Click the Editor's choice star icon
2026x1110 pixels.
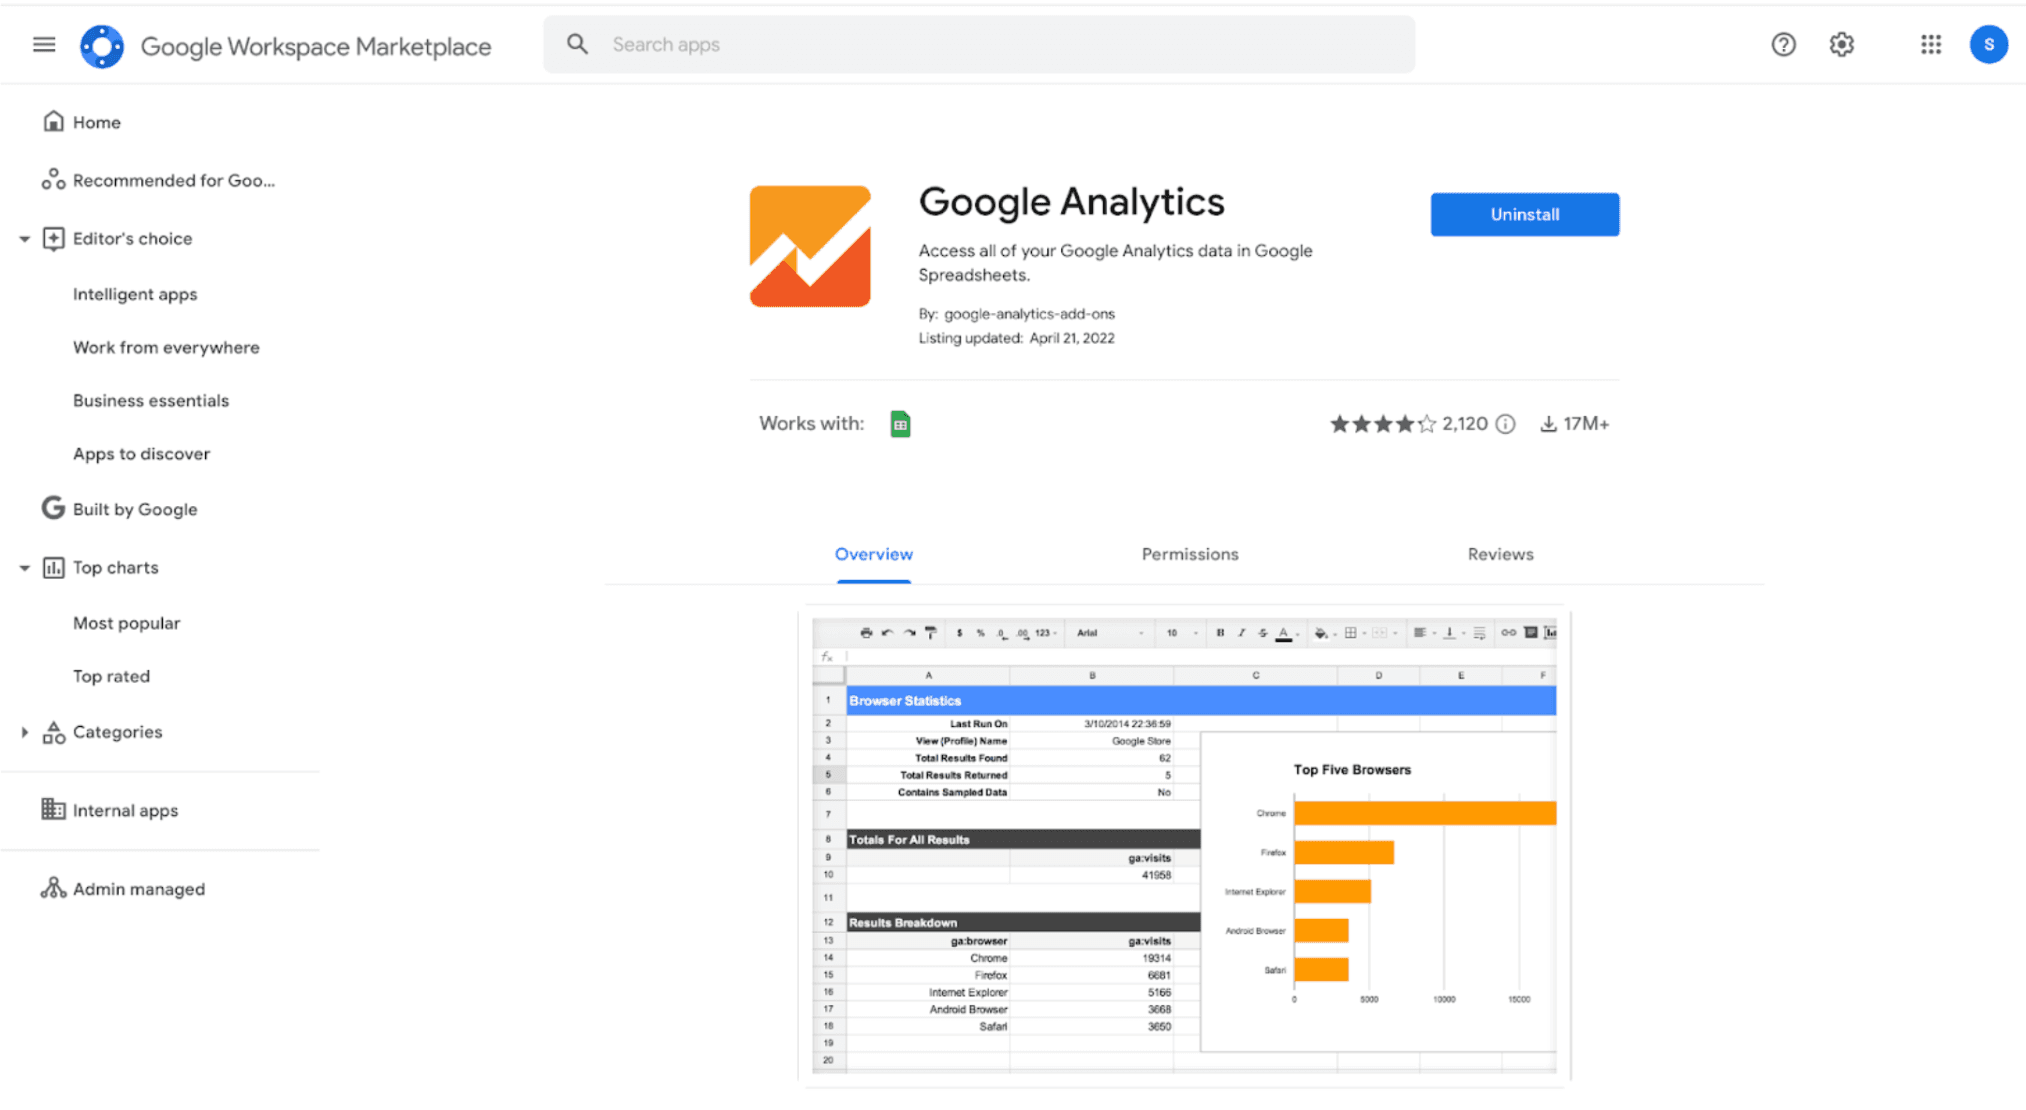point(53,238)
